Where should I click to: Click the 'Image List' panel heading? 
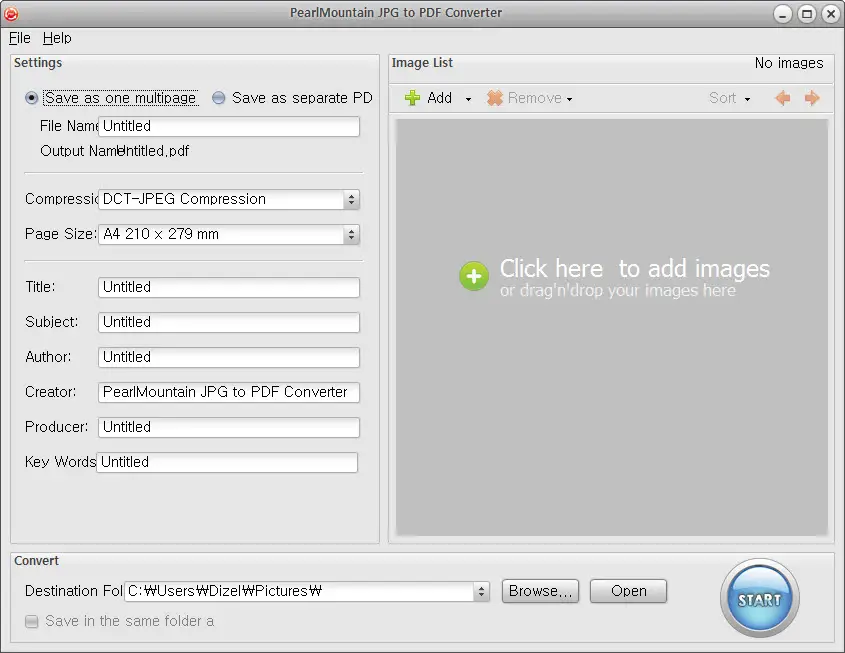point(422,63)
